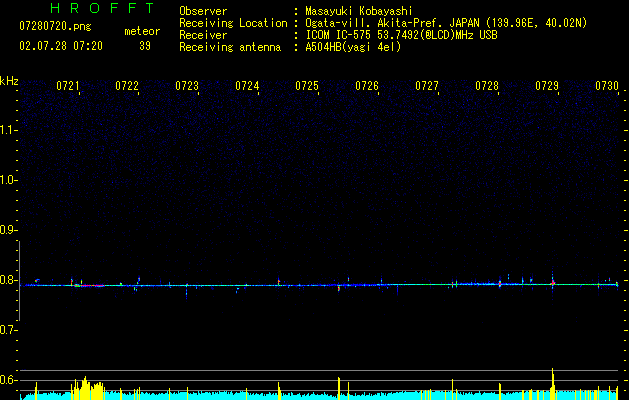Select the filename 07280720.png
The image size is (629, 400).
click(x=55, y=27)
